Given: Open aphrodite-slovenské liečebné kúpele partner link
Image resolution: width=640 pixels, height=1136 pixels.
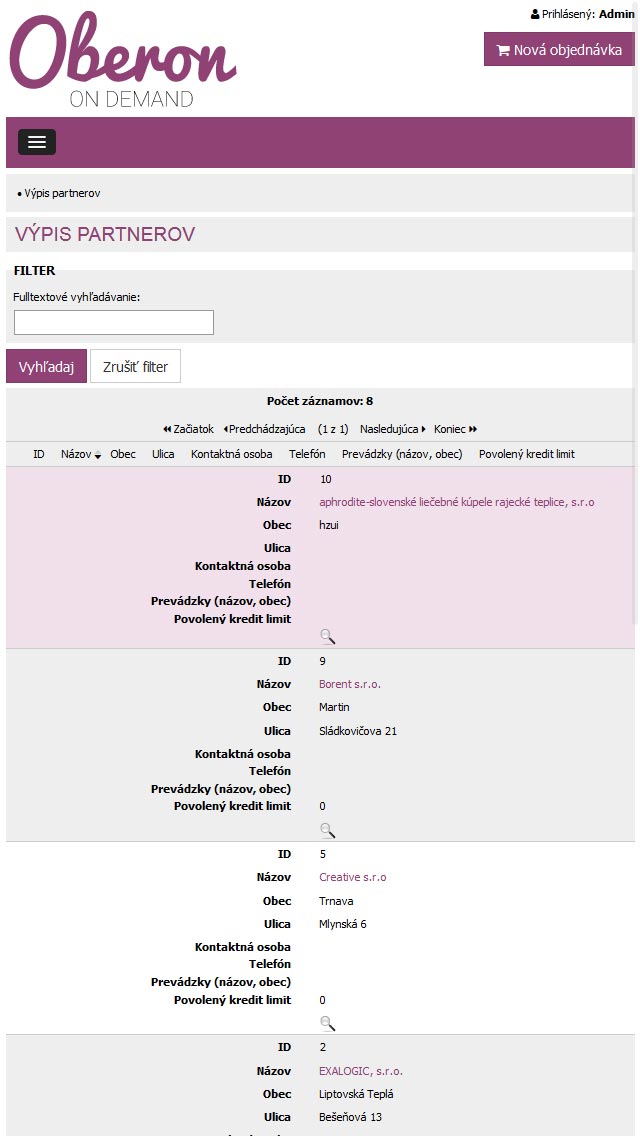Looking at the screenshot, I should pyautogui.click(x=457, y=502).
